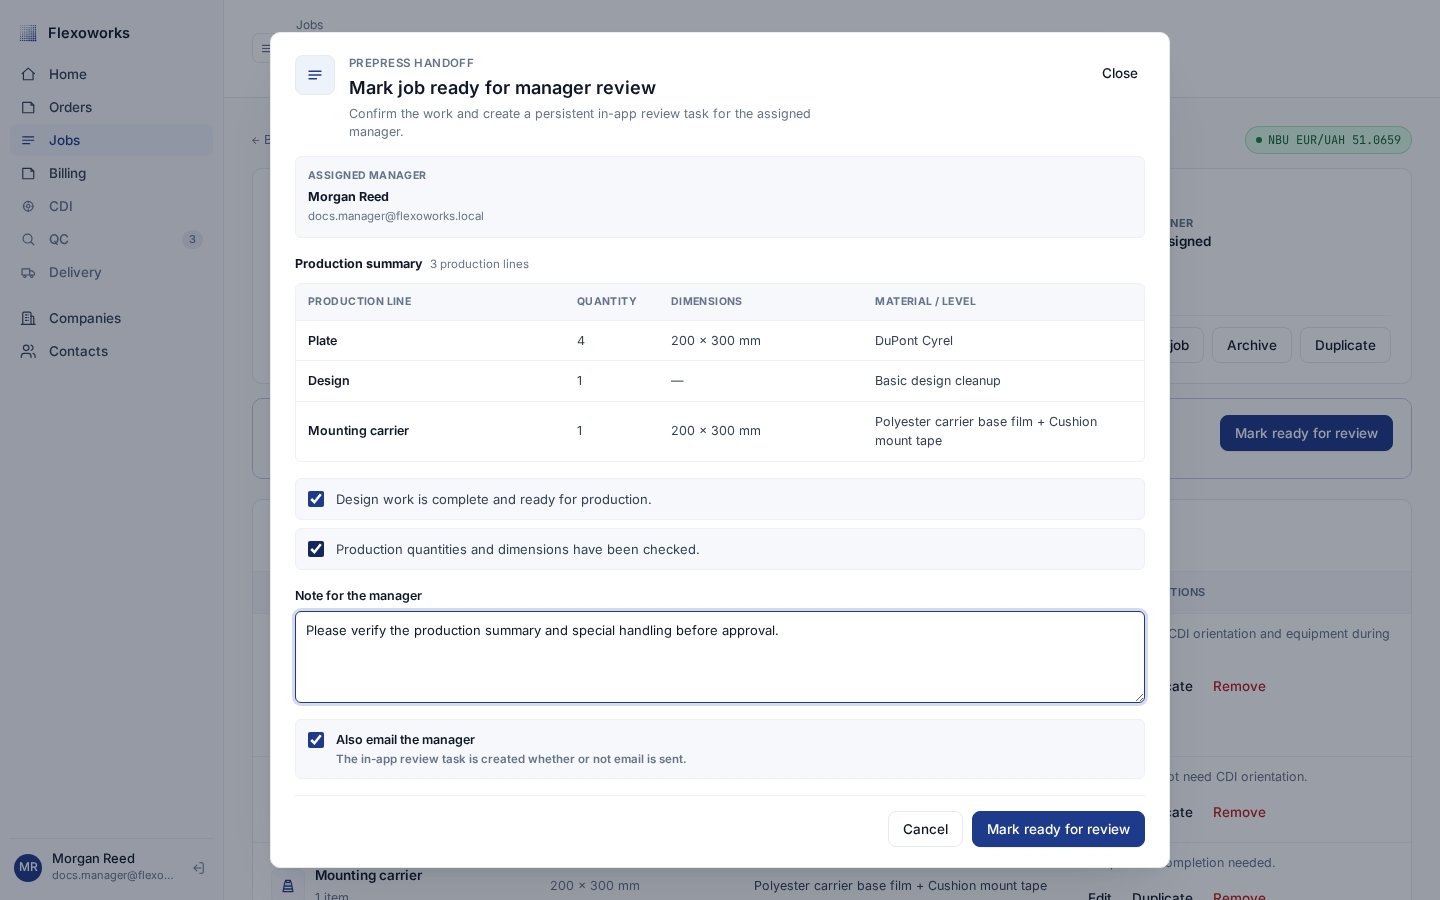Click the QC badge showing 3
Image resolution: width=1440 pixels, height=900 pixels.
pos(192,239)
